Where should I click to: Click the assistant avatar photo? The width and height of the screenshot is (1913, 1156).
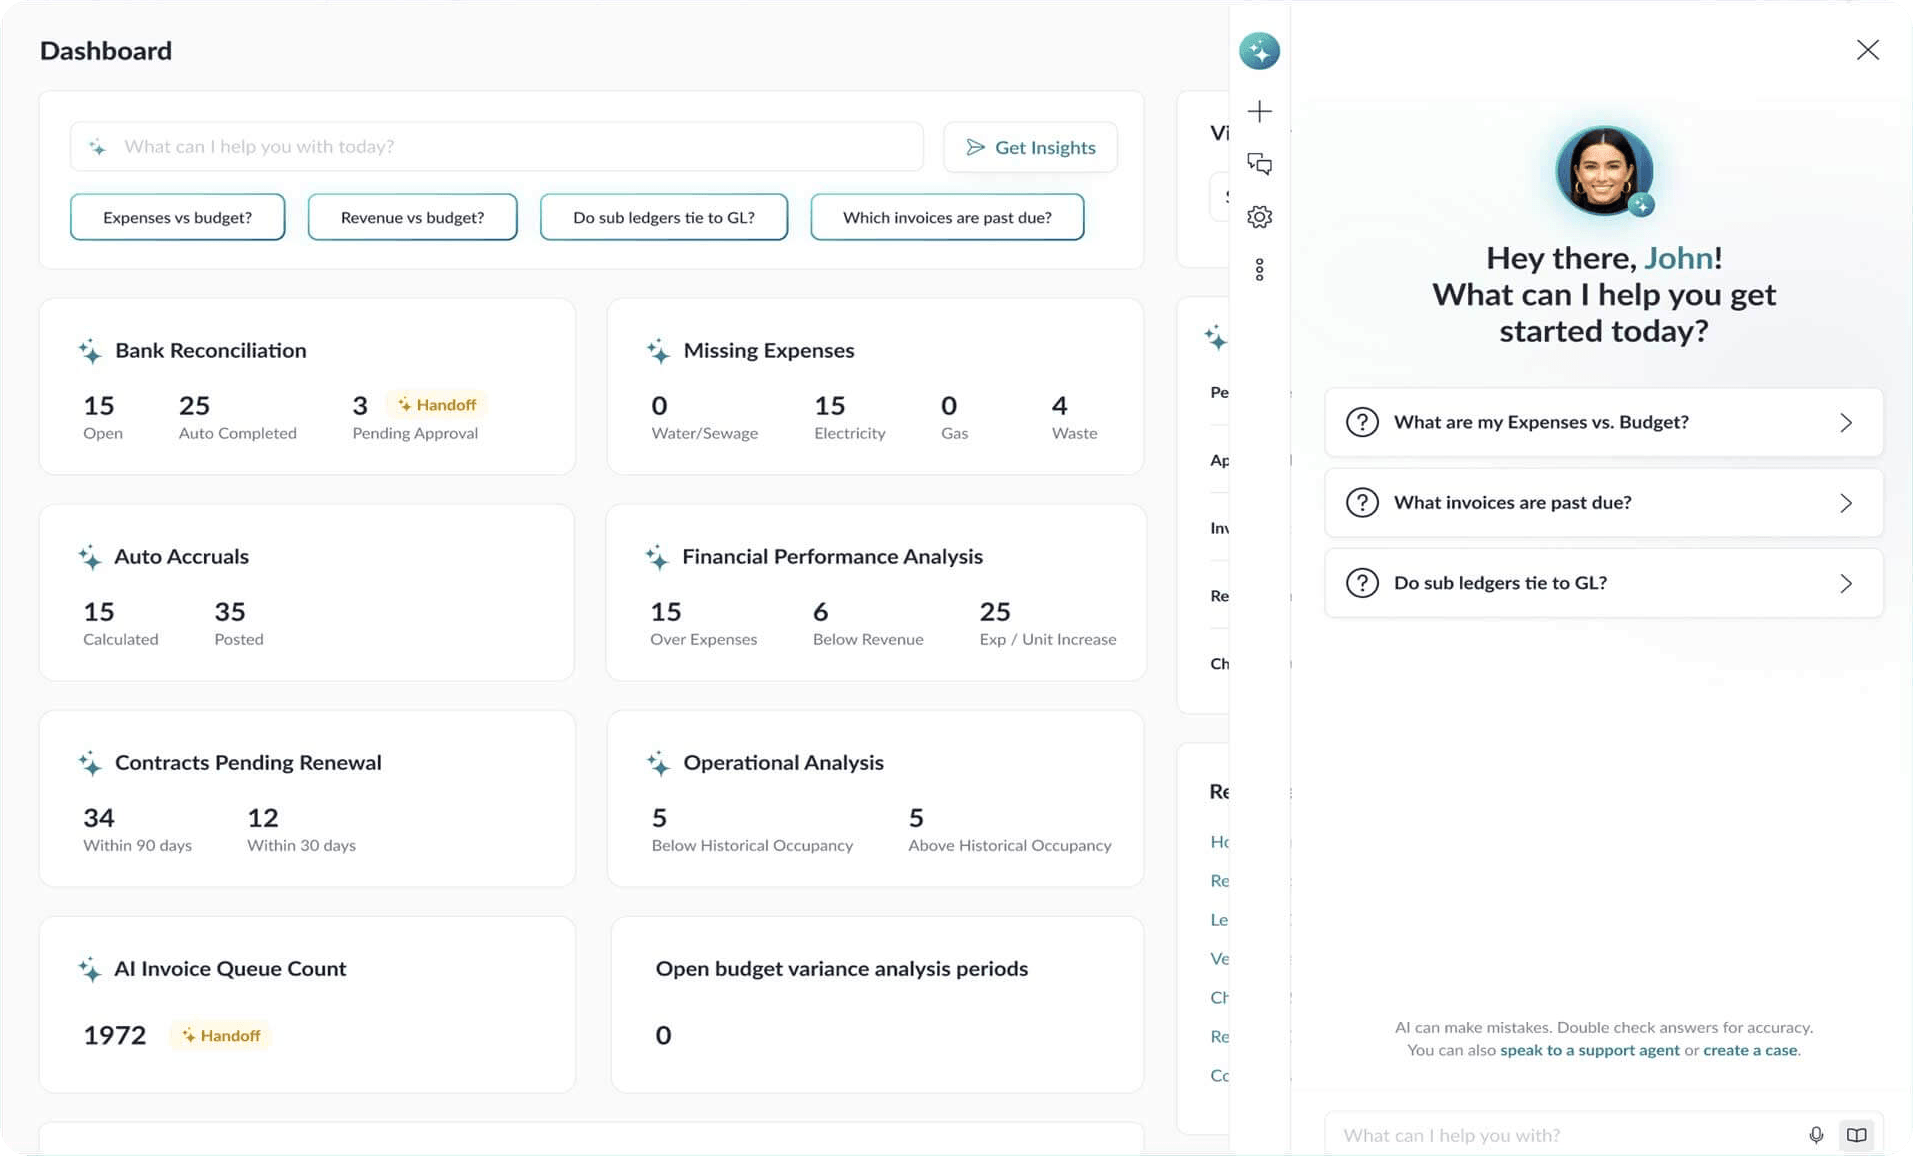tap(1603, 171)
